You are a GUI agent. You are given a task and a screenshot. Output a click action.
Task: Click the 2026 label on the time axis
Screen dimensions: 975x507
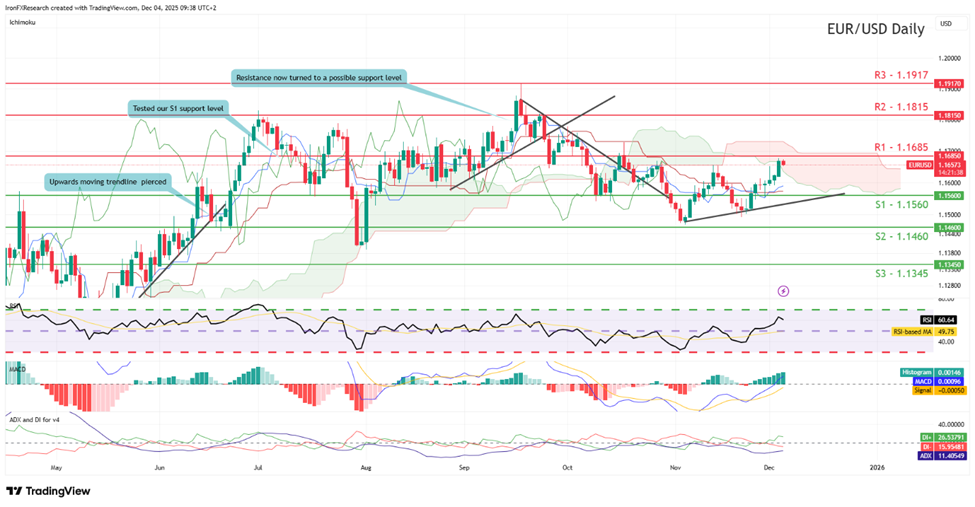click(x=877, y=466)
